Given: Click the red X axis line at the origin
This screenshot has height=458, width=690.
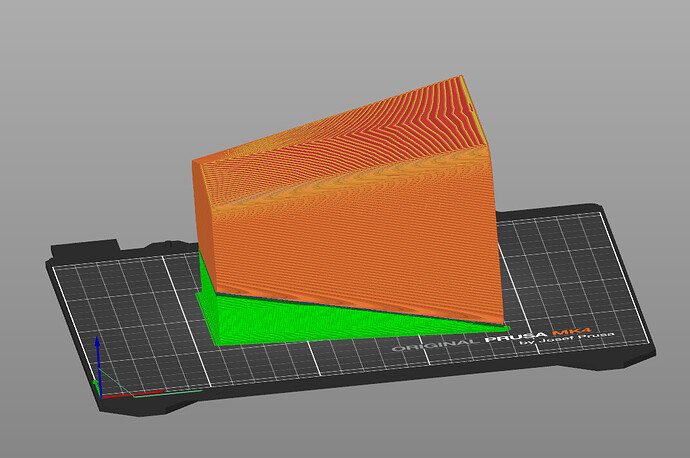Looking at the screenshot, I should pos(132,394).
